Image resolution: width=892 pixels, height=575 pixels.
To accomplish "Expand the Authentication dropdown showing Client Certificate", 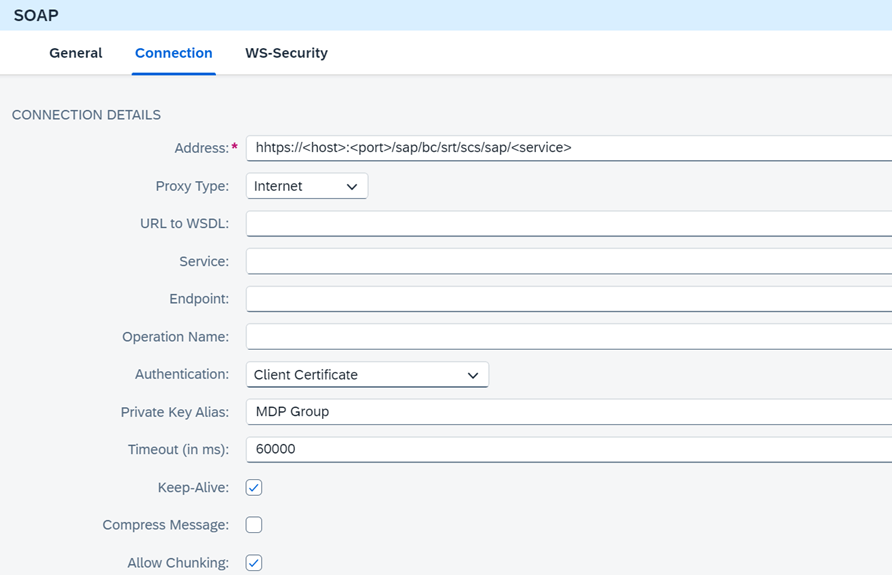I will (x=366, y=375).
